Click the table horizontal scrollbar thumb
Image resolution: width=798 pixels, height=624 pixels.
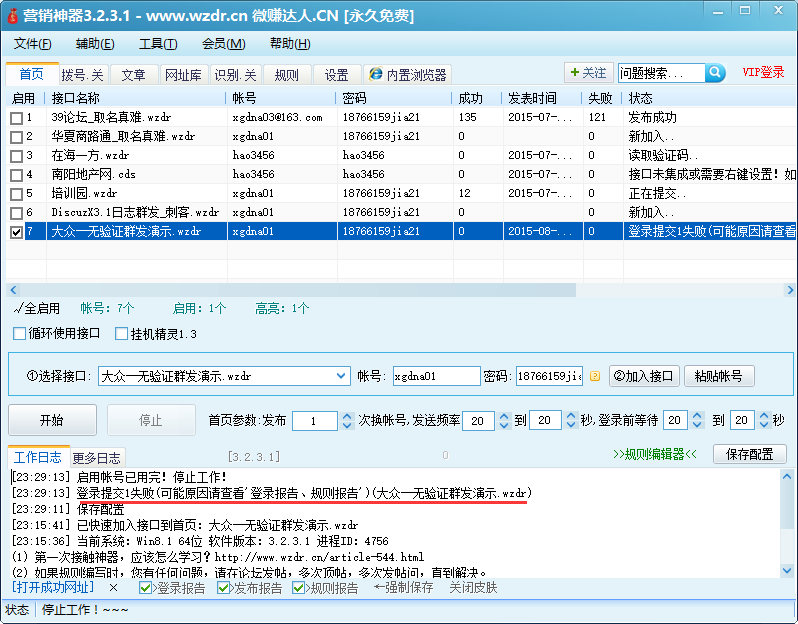[x=298, y=290]
